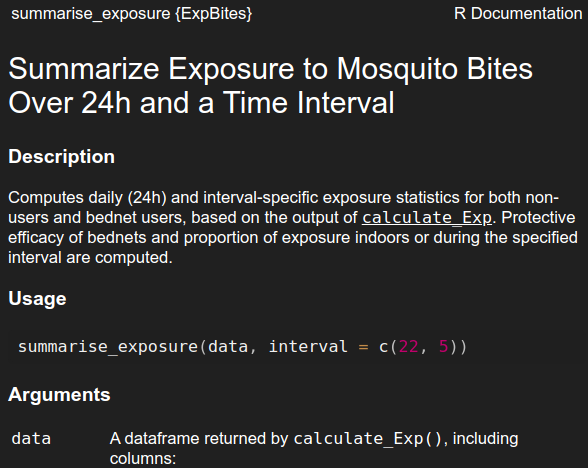Click the summarise_exposure topic name in header
Screen dimensions: 588x468
91,14
